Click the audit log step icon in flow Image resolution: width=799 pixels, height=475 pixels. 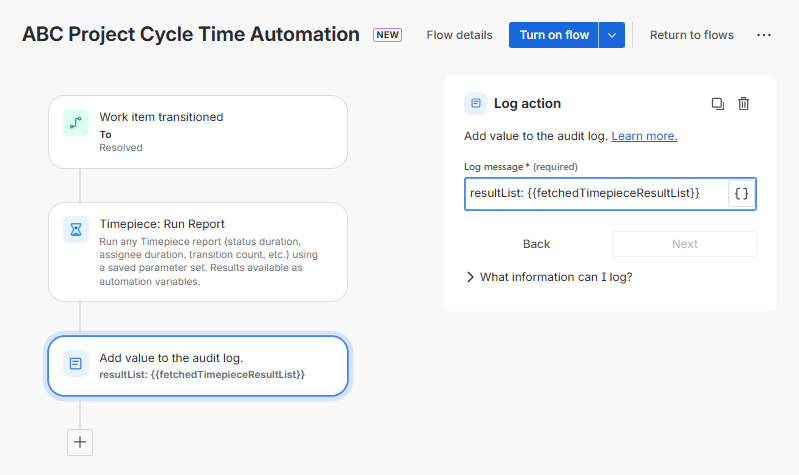76,363
